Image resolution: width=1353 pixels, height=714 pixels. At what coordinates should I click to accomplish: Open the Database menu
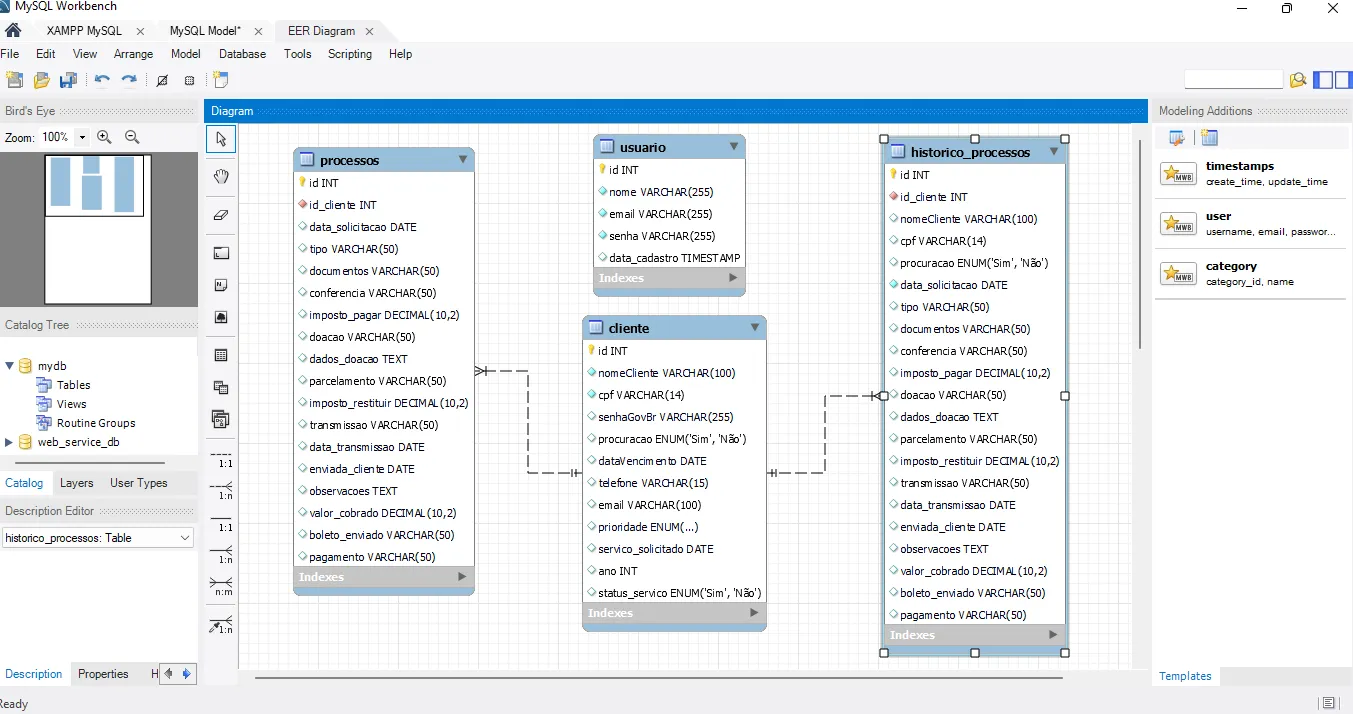point(243,54)
